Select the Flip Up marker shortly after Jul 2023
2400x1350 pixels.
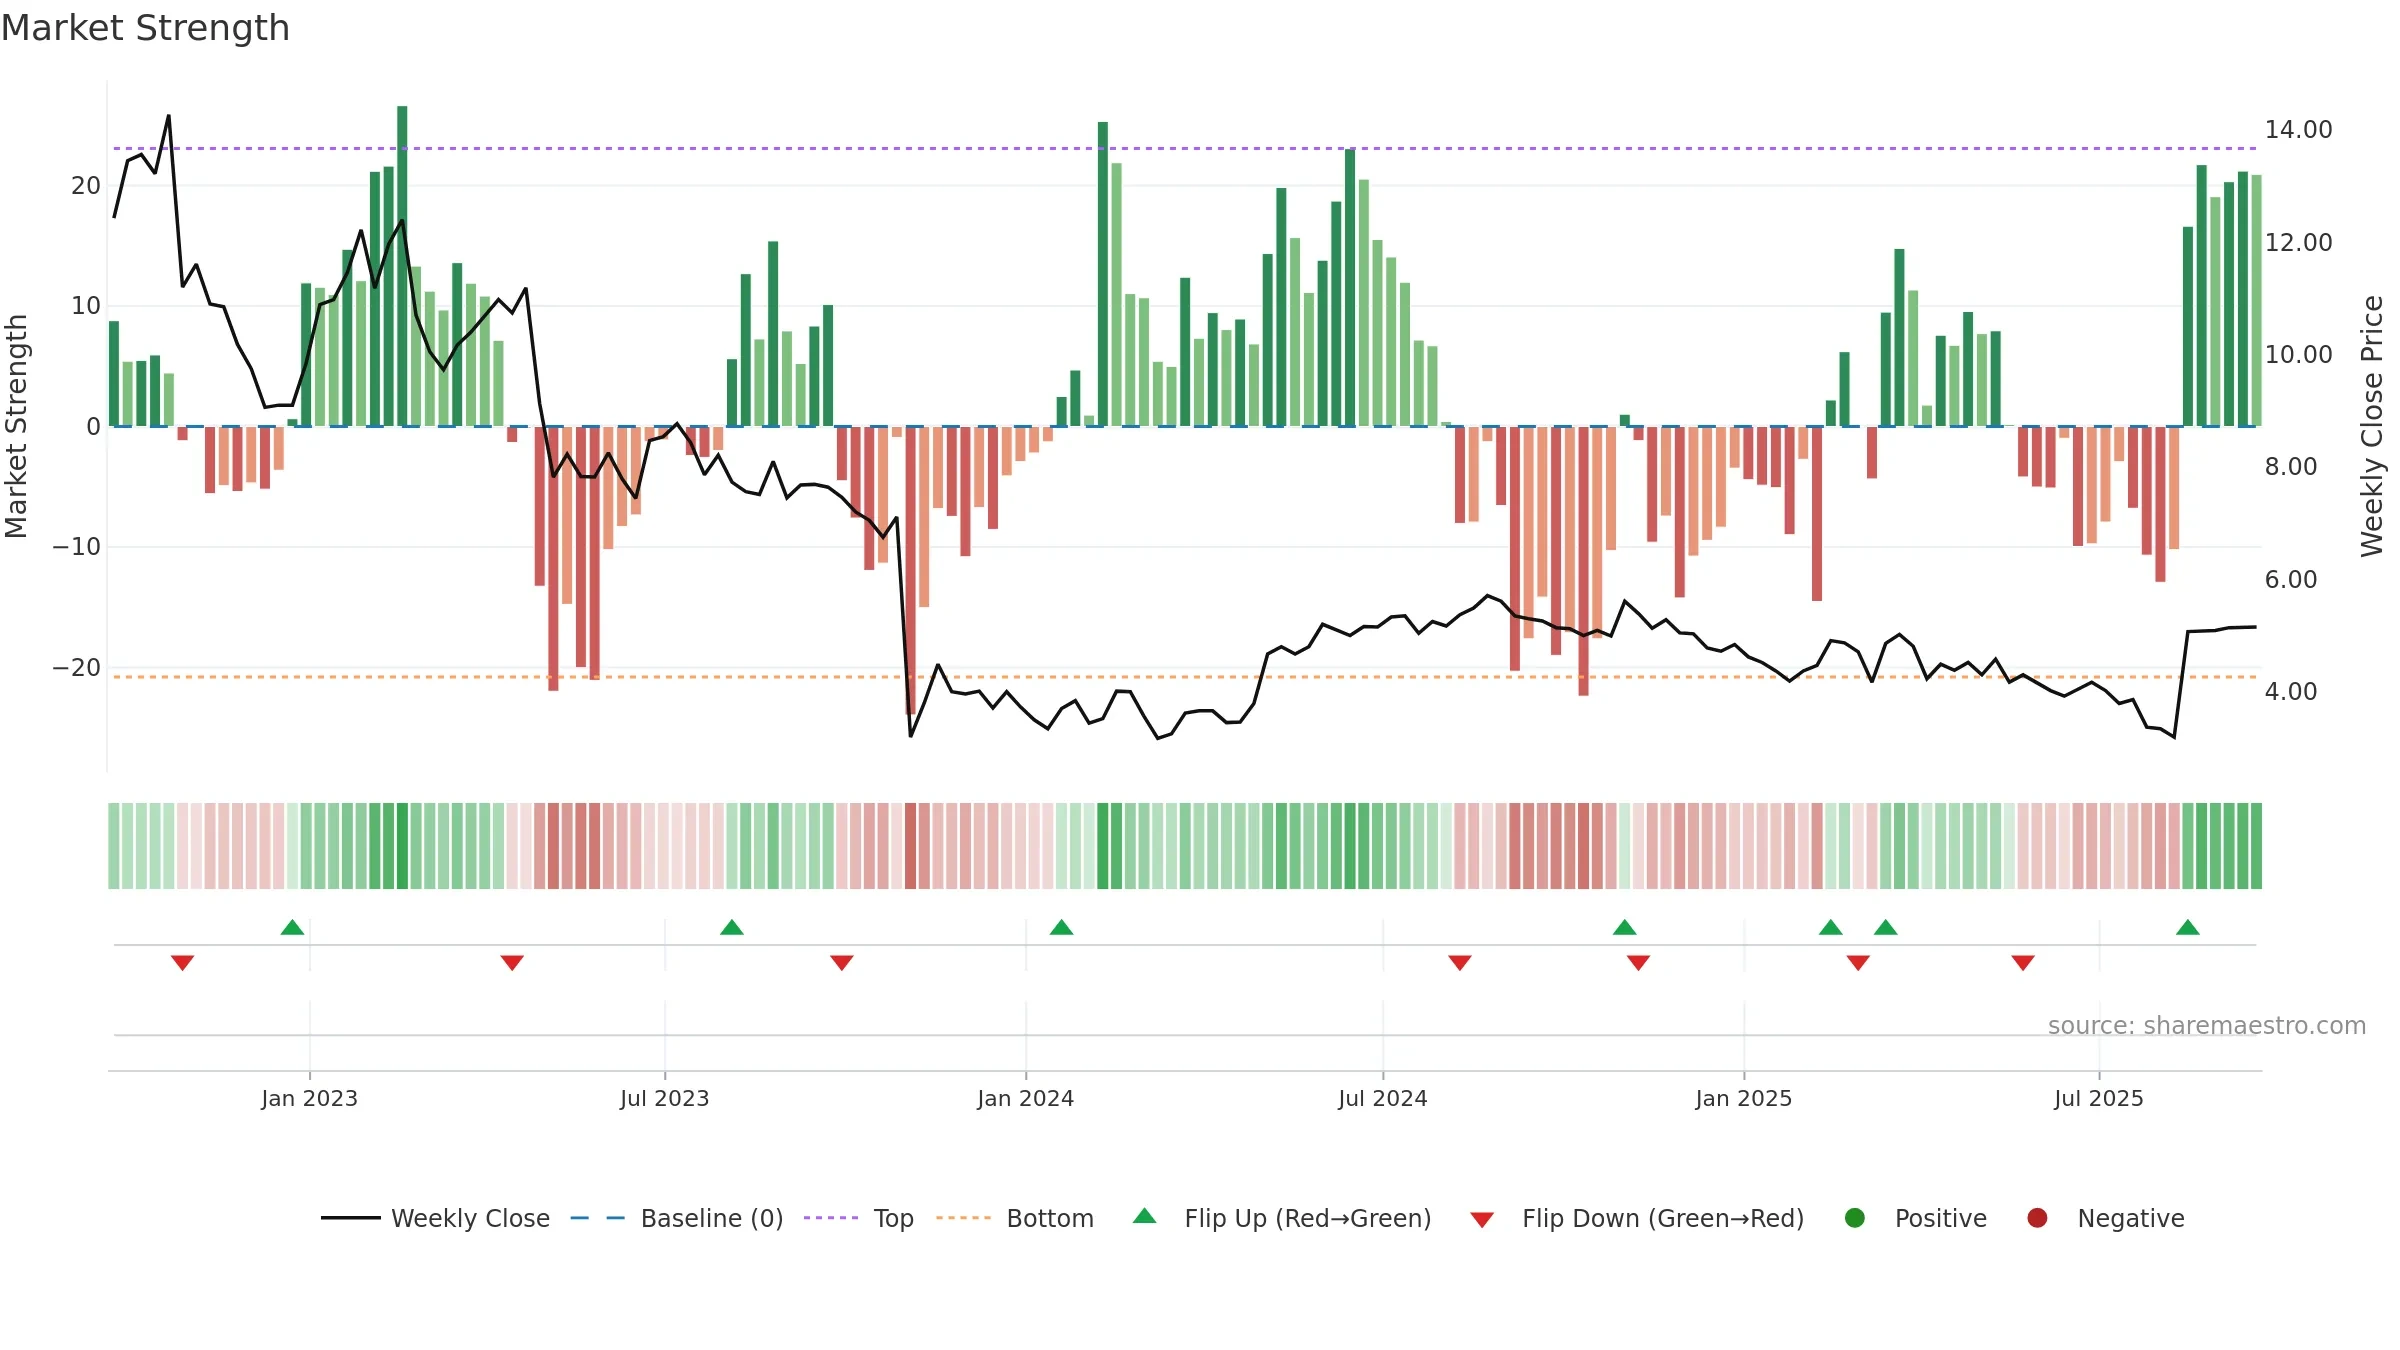pyautogui.click(x=732, y=927)
